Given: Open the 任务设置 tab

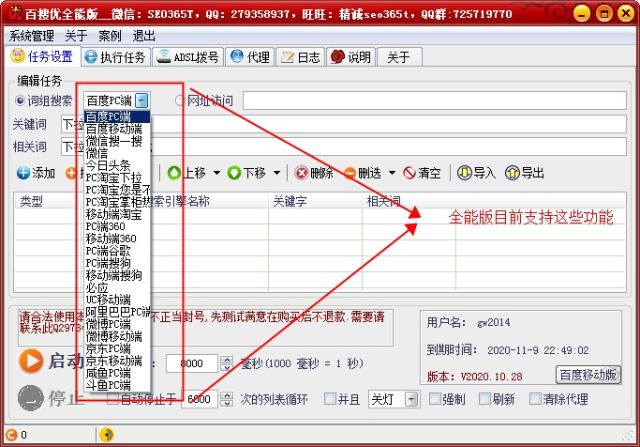Looking at the screenshot, I should 42,56.
